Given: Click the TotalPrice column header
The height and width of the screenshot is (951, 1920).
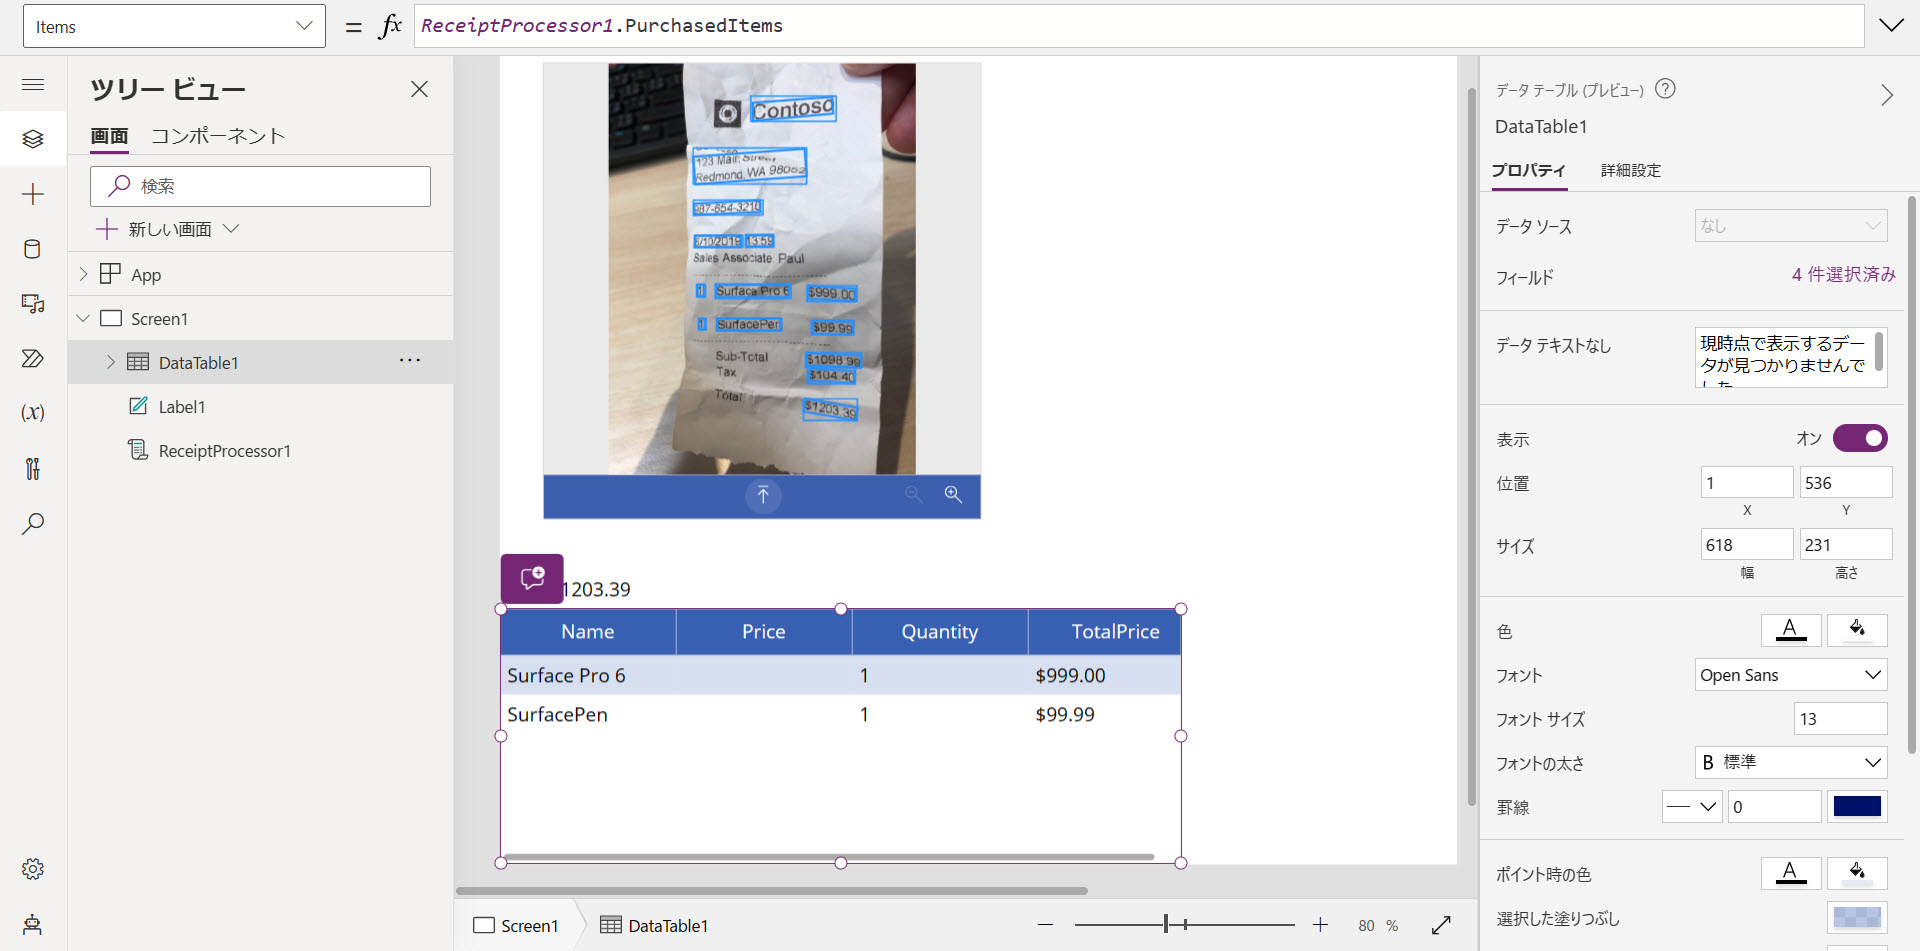Looking at the screenshot, I should 1105,631.
